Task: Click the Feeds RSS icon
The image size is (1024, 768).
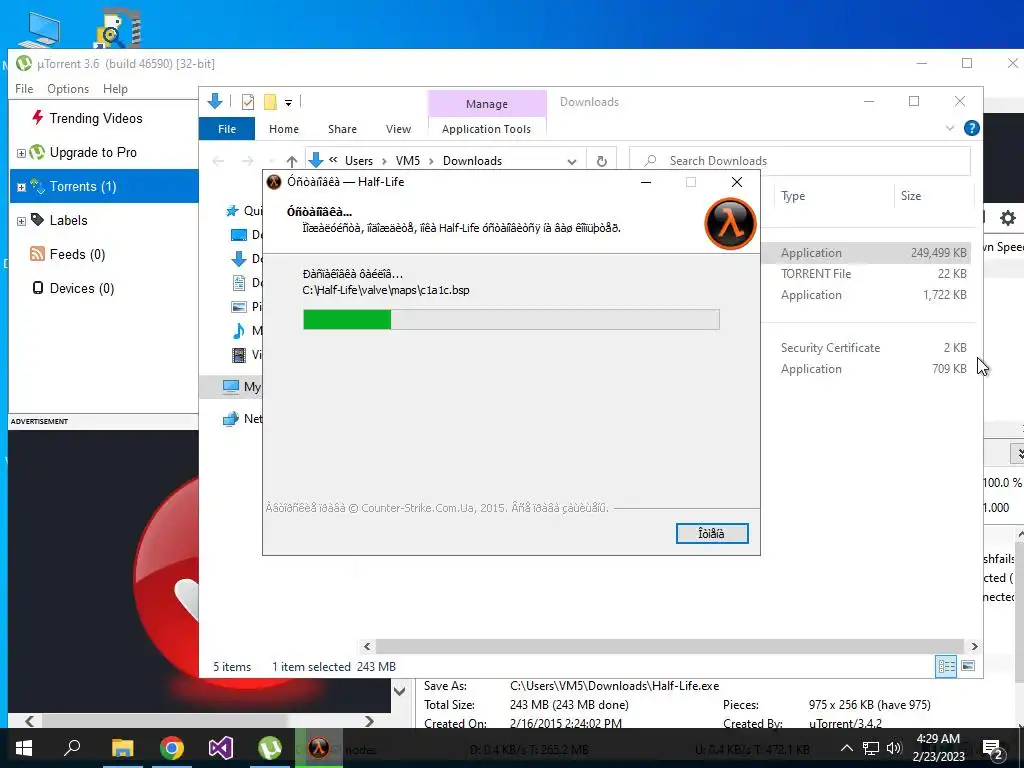Action: pyautogui.click(x=37, y=254)
